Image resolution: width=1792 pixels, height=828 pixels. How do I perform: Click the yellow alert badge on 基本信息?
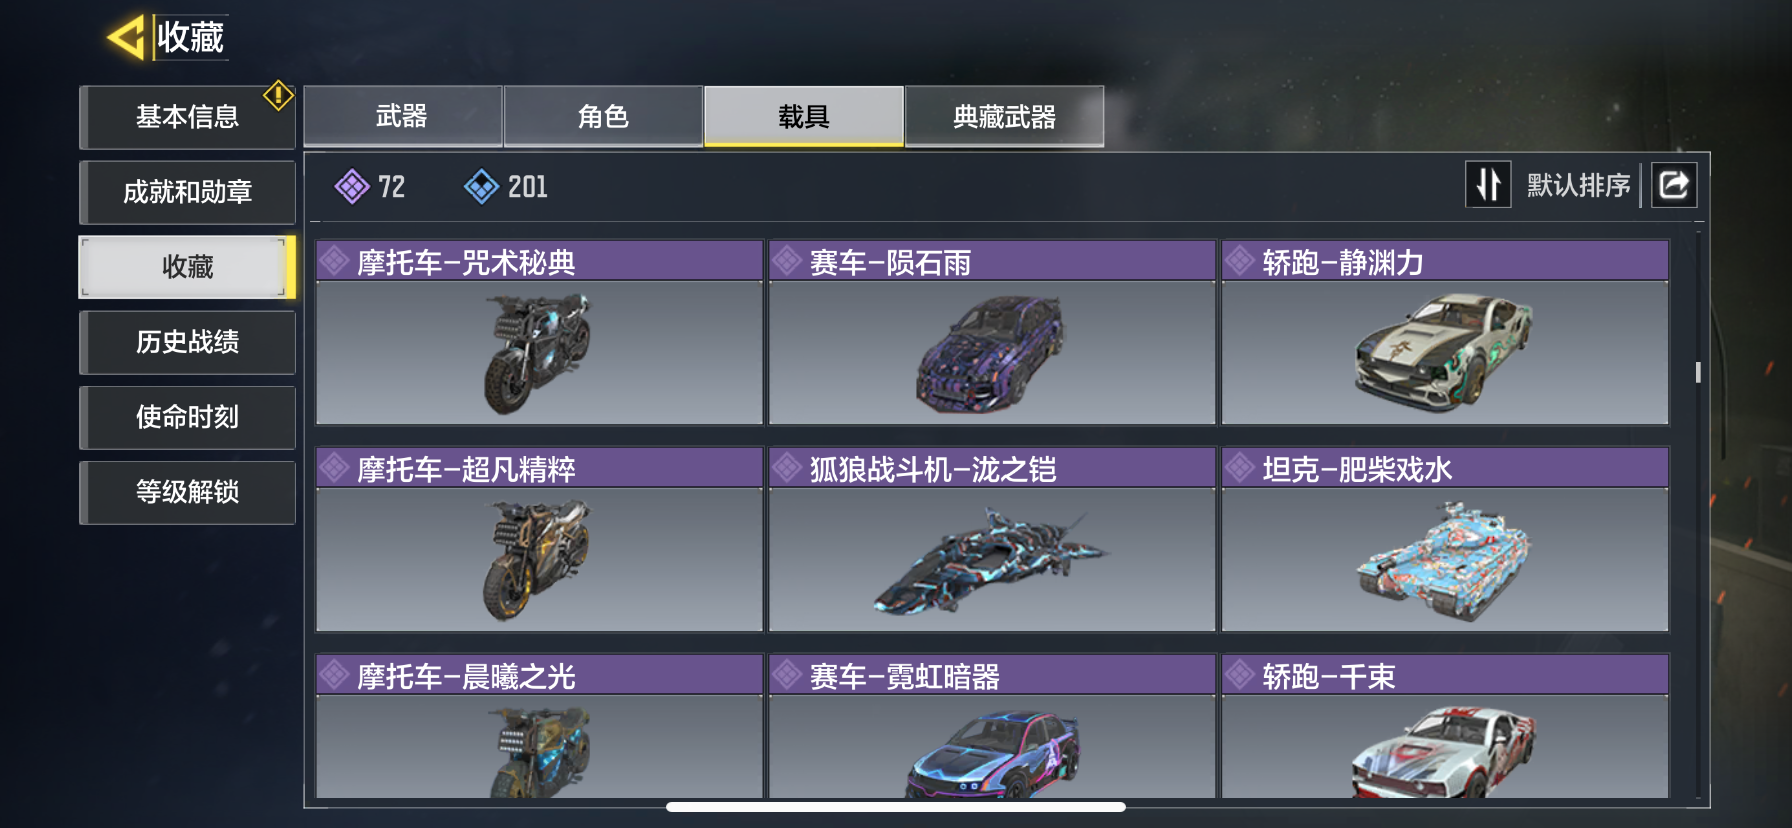(x=278, y=96)
